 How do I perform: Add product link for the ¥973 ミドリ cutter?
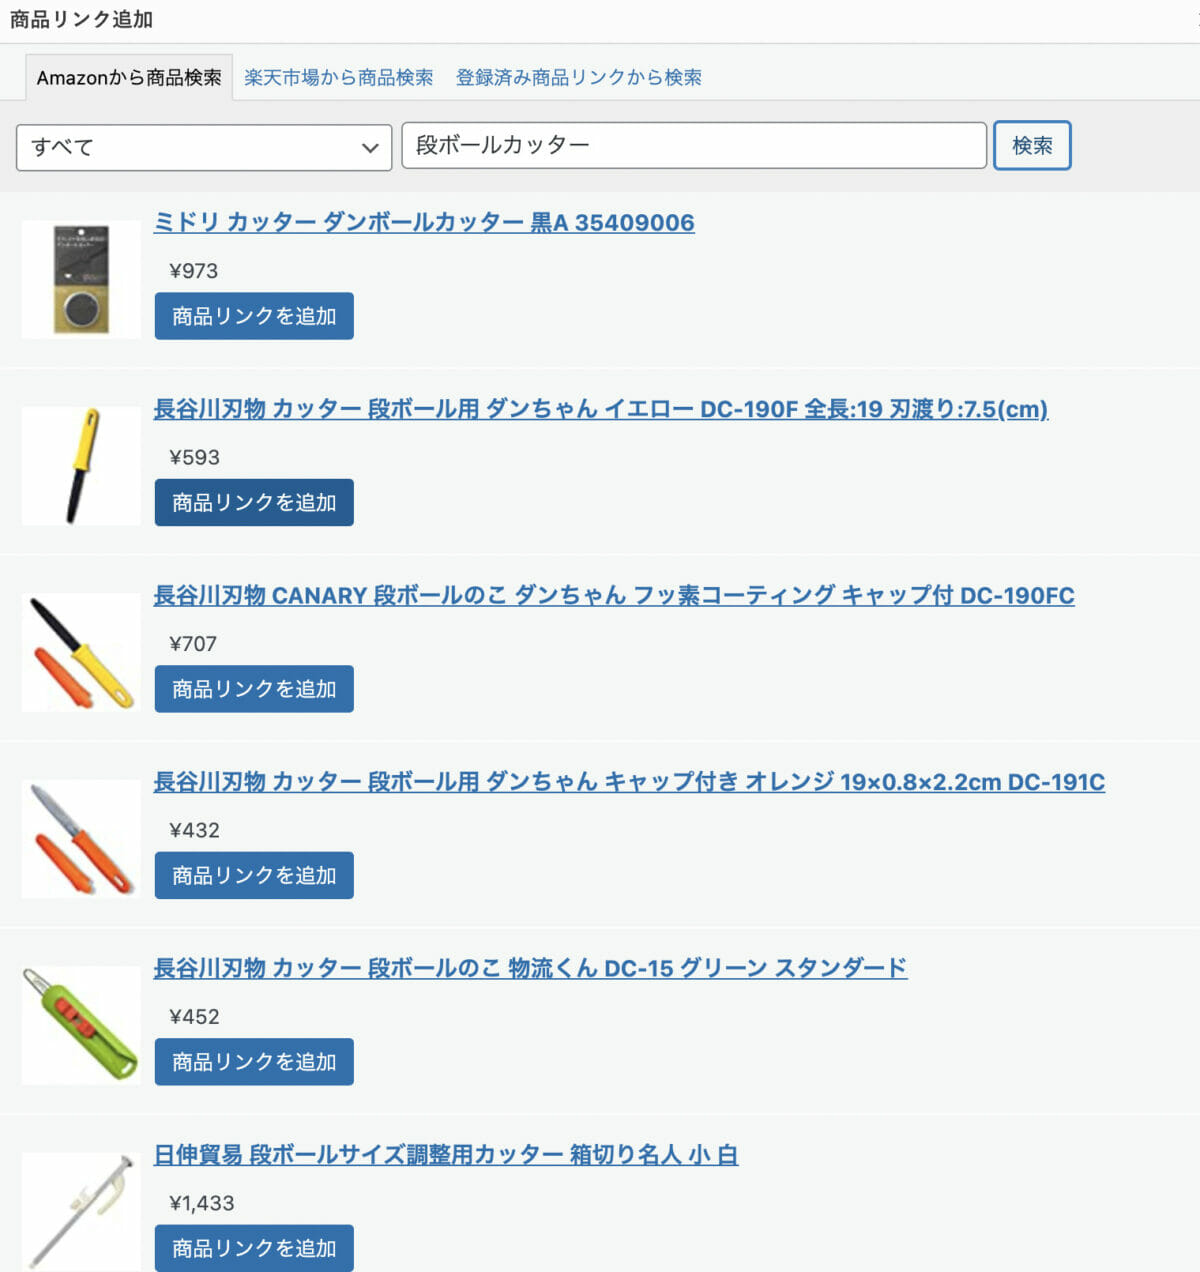(x=254, y=316)
